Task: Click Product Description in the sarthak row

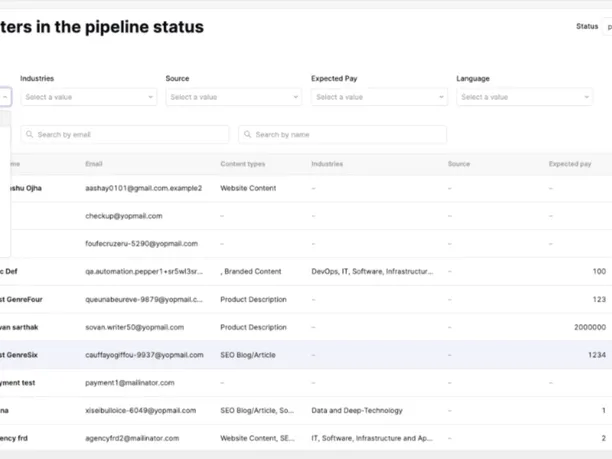Action: (x=253, y=327)
